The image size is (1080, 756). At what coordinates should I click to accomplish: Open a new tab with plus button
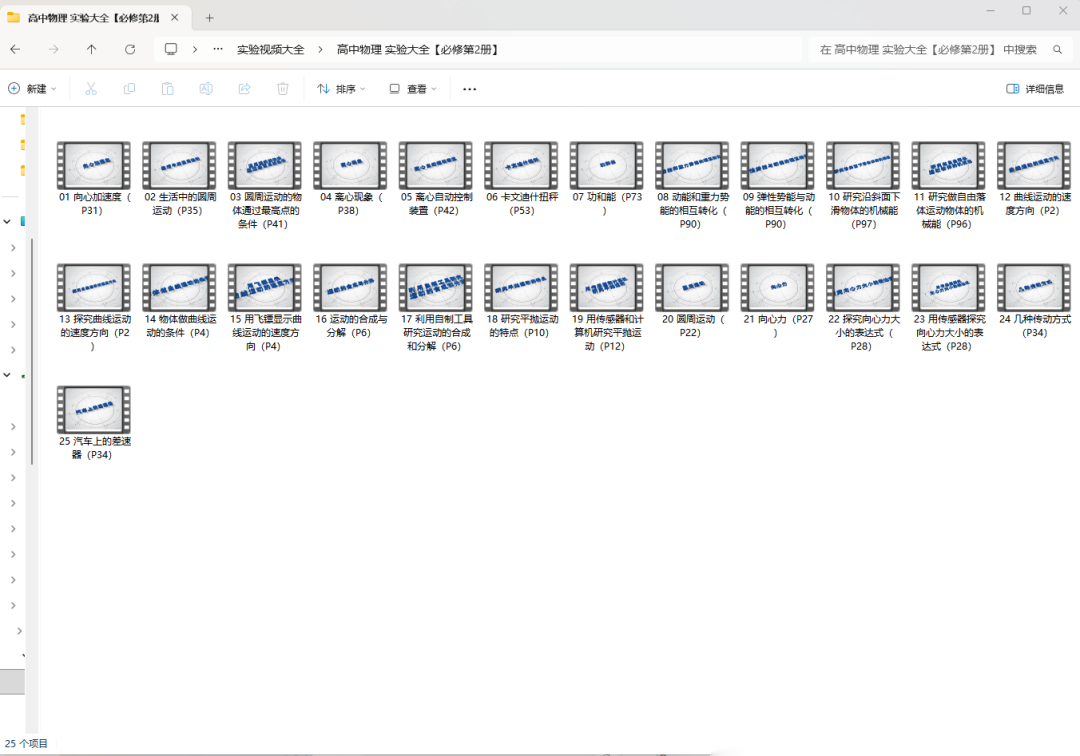(210, 18)
